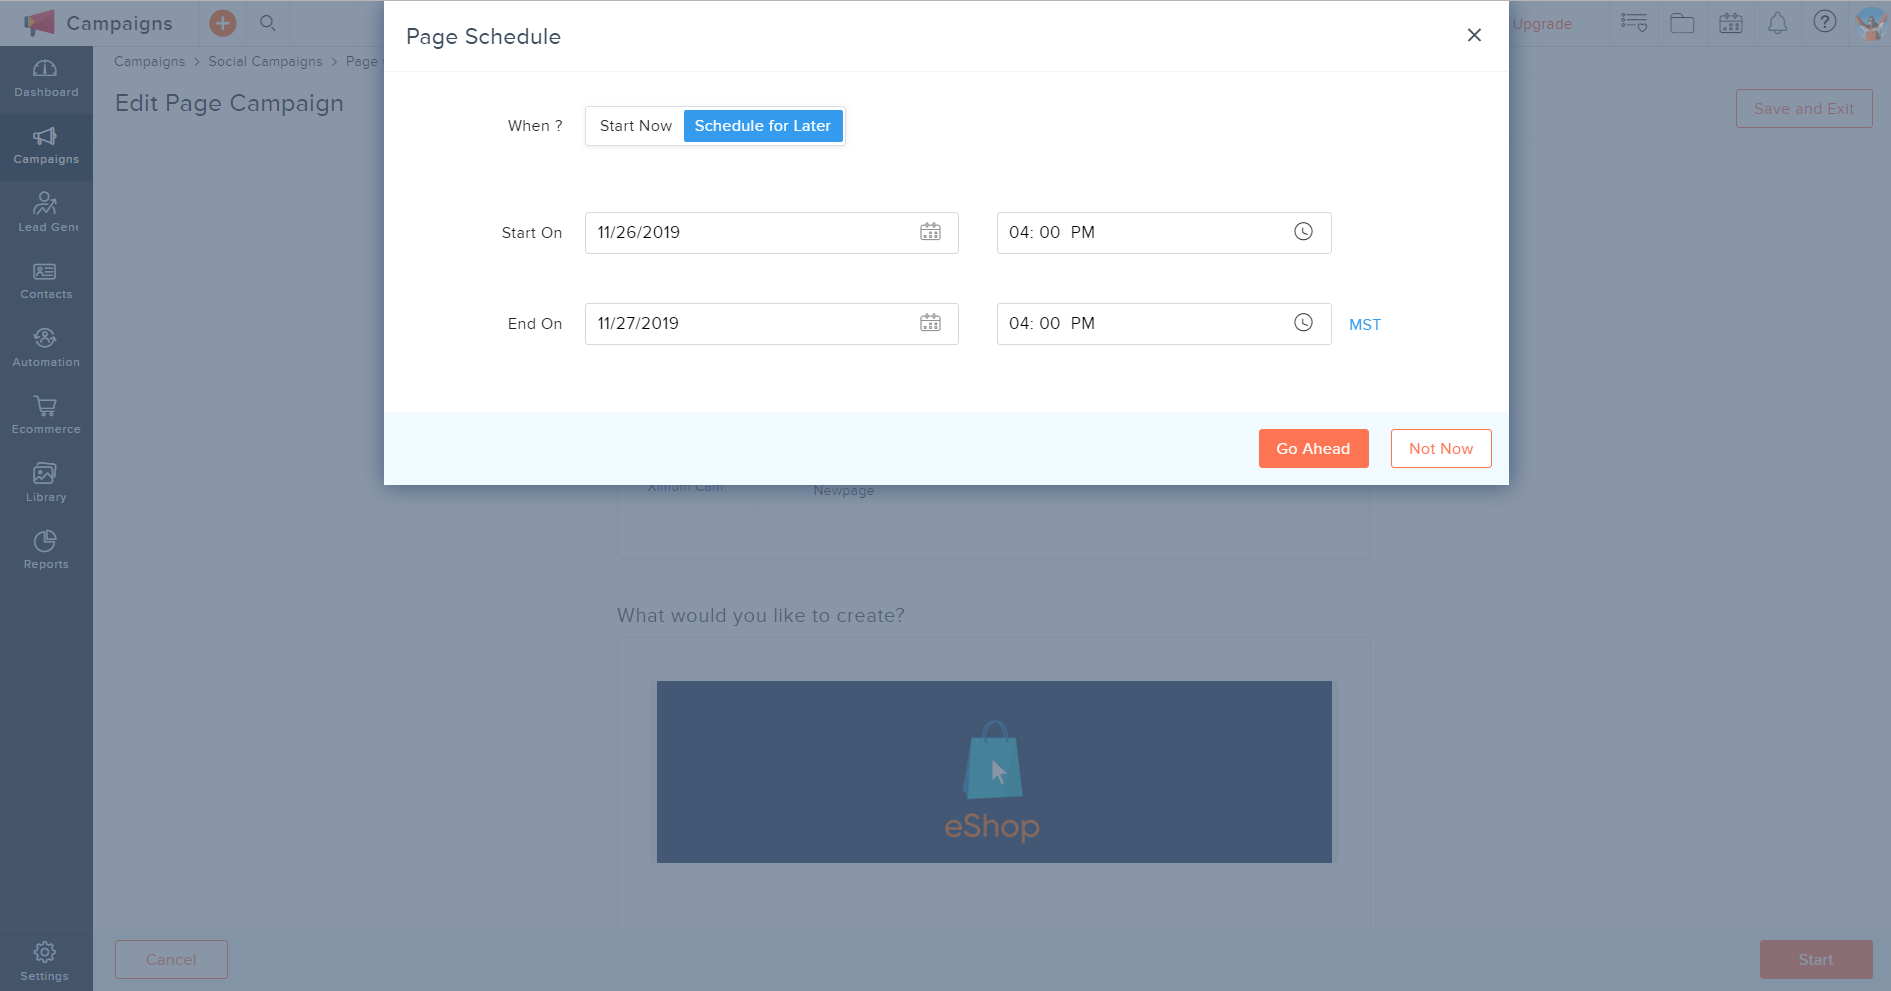Open End On calendar picker icon

tap(930, 323)
